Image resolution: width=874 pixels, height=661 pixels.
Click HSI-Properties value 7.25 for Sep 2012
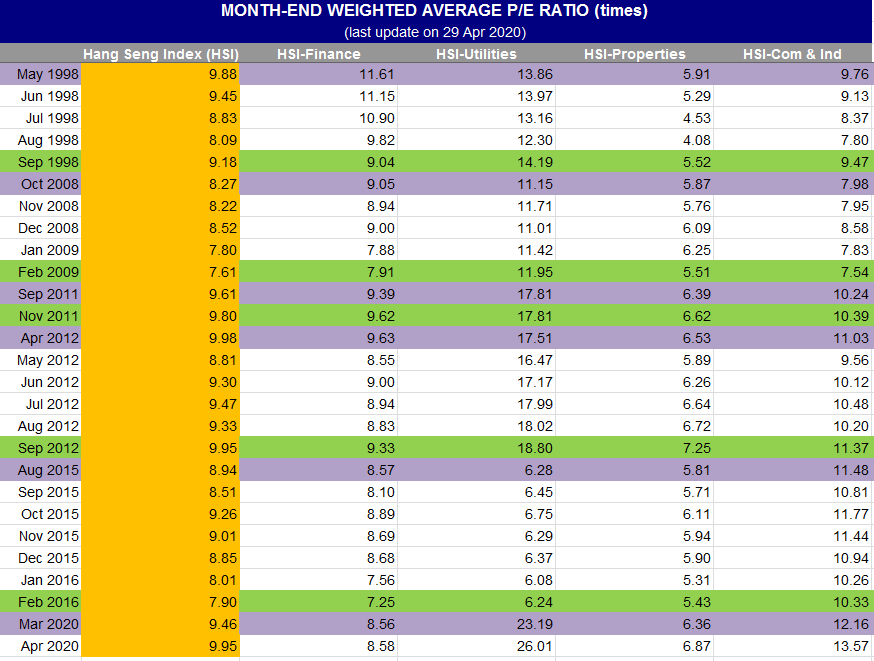point(697,448)
